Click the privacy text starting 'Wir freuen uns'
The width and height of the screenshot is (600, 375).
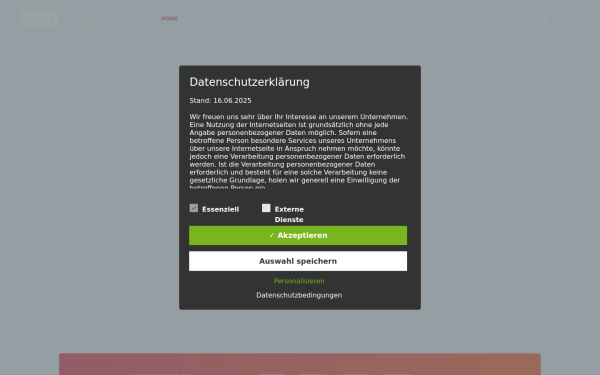[x=298, y=151]
